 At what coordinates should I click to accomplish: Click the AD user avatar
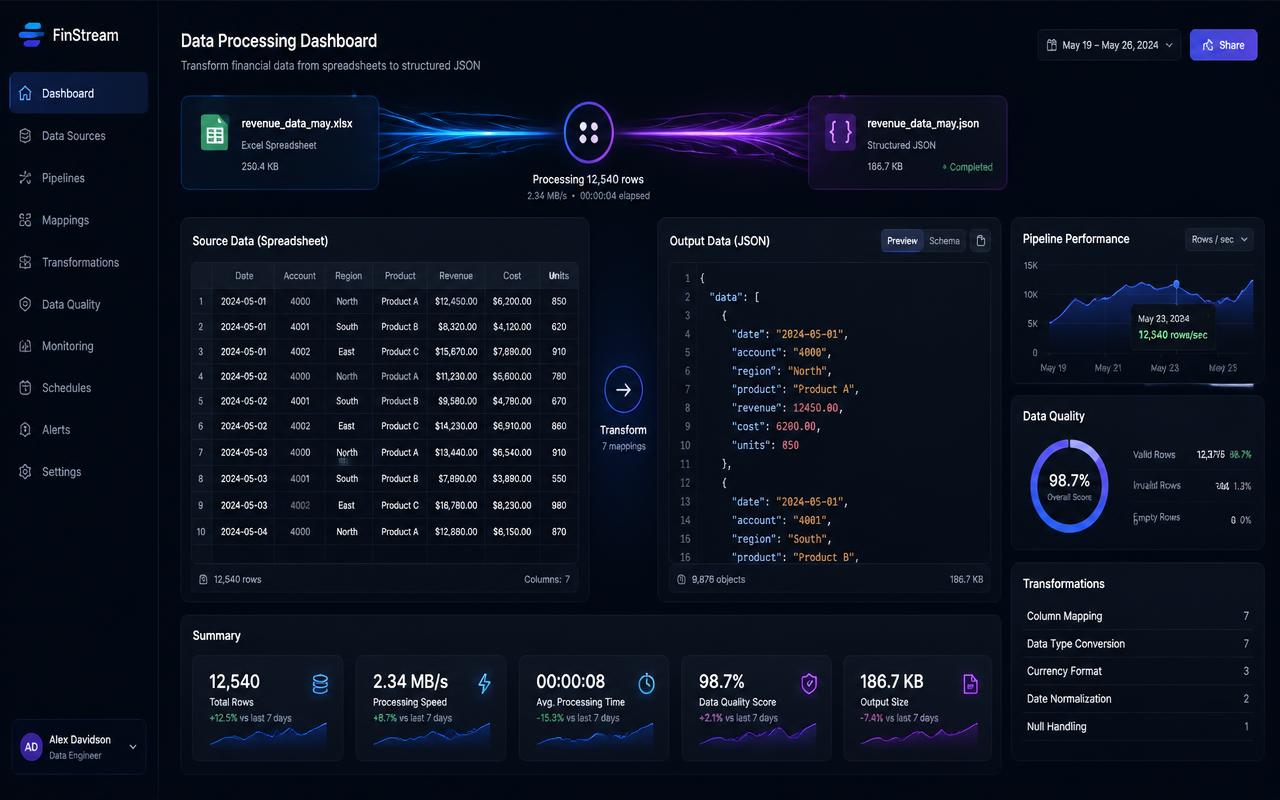pyautogui.click(x=31, y=747)
